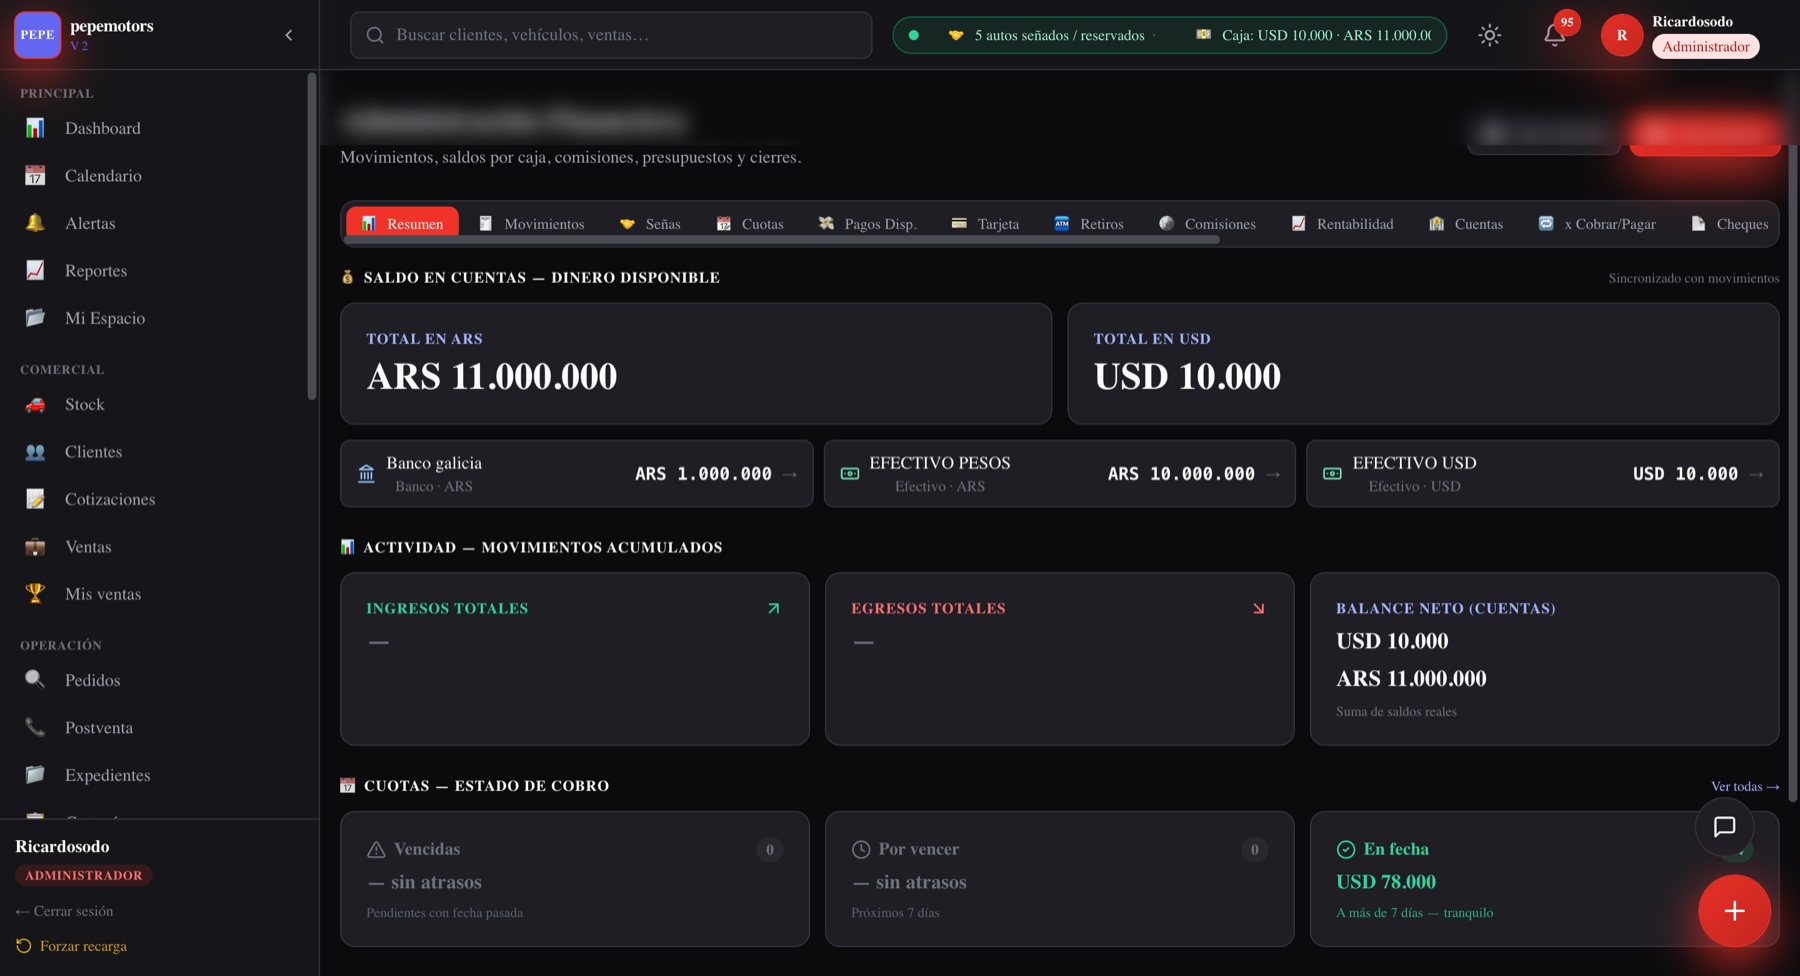Click arrow on Banco galicia row
This screenshot has width=1800, height=976.
coord(790,474)
